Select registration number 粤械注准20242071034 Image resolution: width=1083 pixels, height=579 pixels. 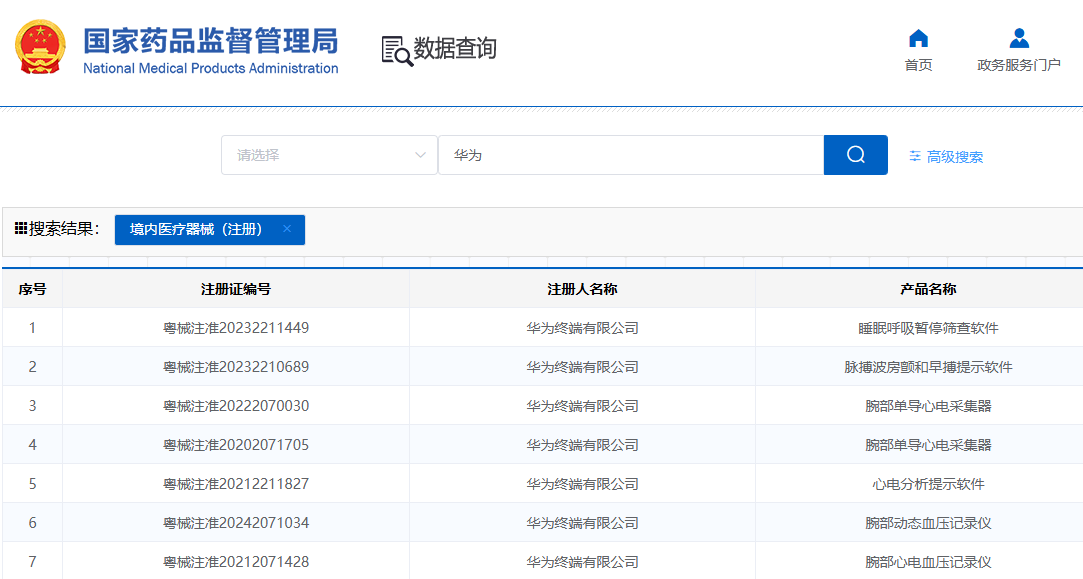pyautogui.click(x=236, y=523)
